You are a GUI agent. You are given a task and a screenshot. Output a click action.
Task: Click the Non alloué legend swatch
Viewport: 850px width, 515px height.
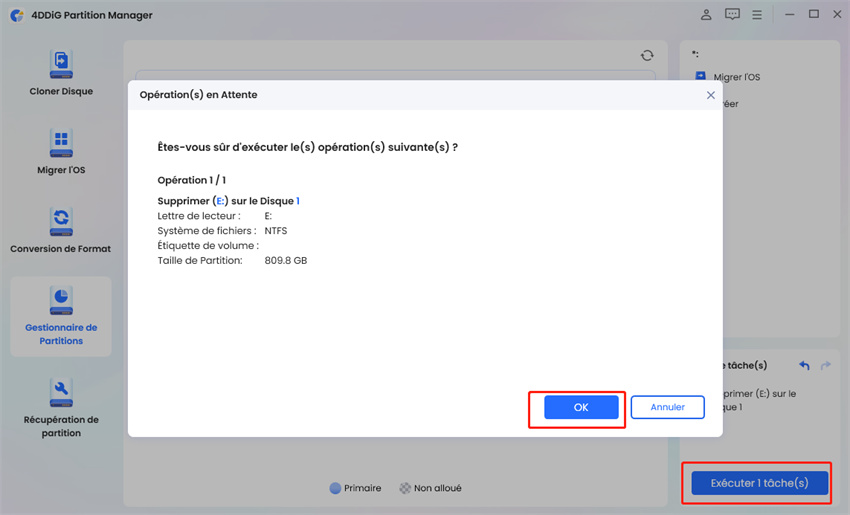[x=405, y=488]
